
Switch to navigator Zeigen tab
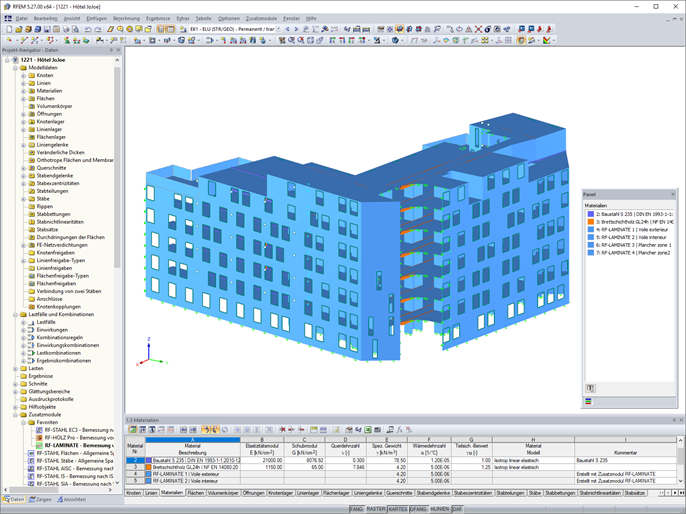pos(40,500)
